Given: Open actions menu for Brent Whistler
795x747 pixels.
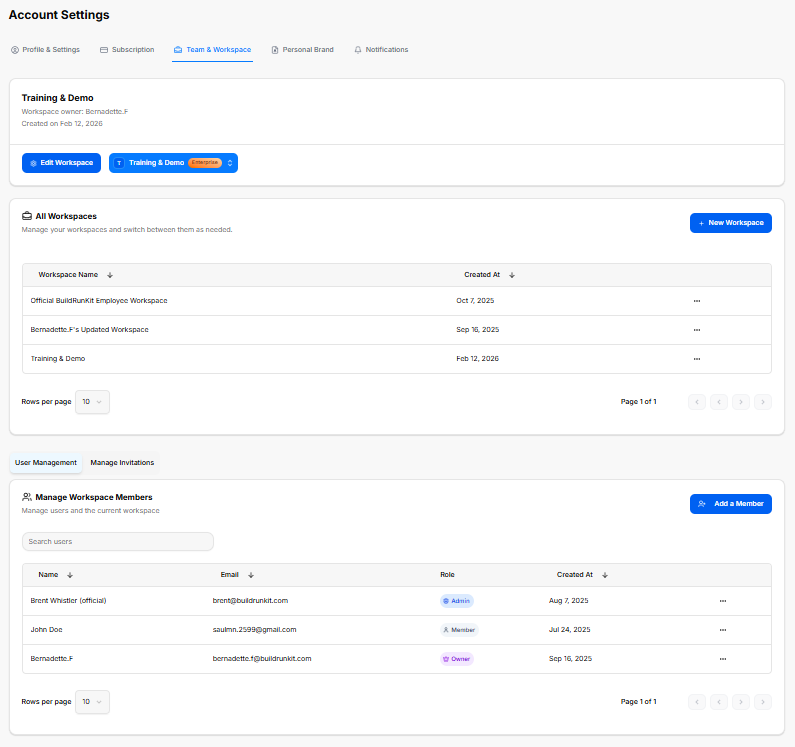Looking at the screenshot, I should (x=723, y=601).
